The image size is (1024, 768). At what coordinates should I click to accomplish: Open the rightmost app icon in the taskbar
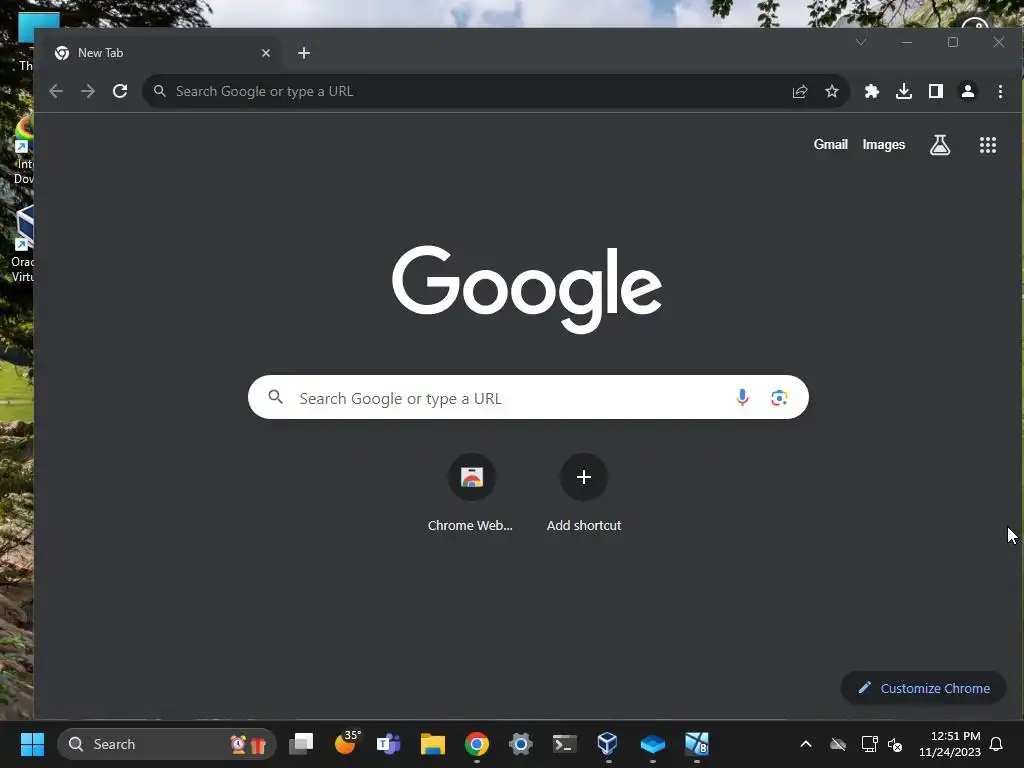(x=697, y=744)
